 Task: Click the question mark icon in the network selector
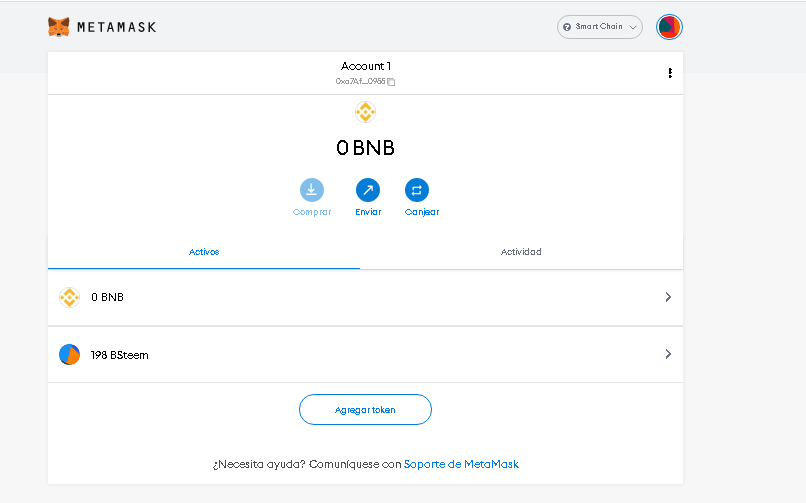[567, 27]
